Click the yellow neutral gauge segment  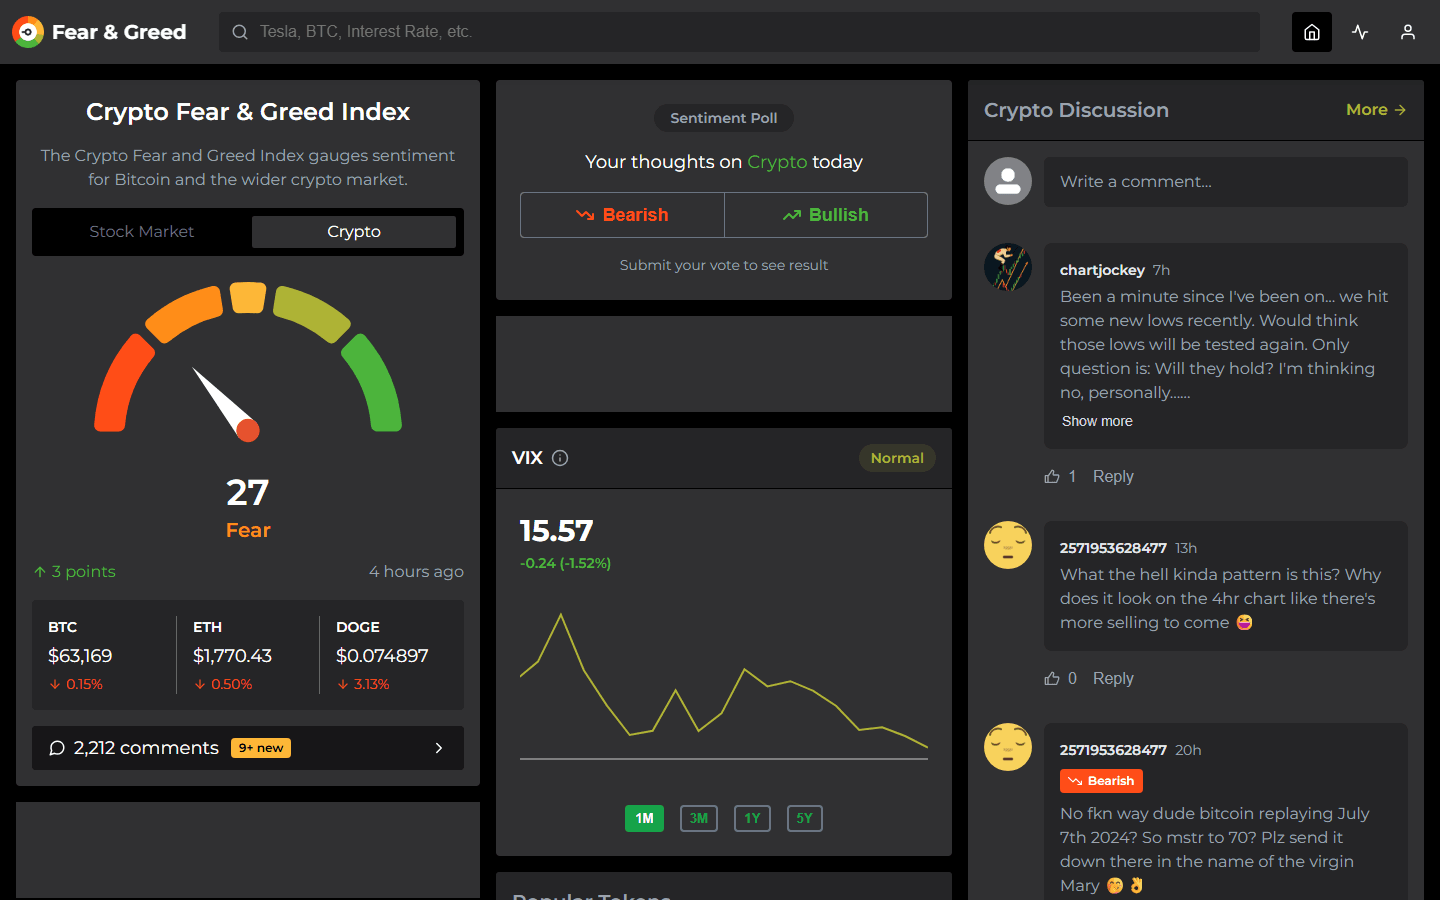tap(248, 298)
